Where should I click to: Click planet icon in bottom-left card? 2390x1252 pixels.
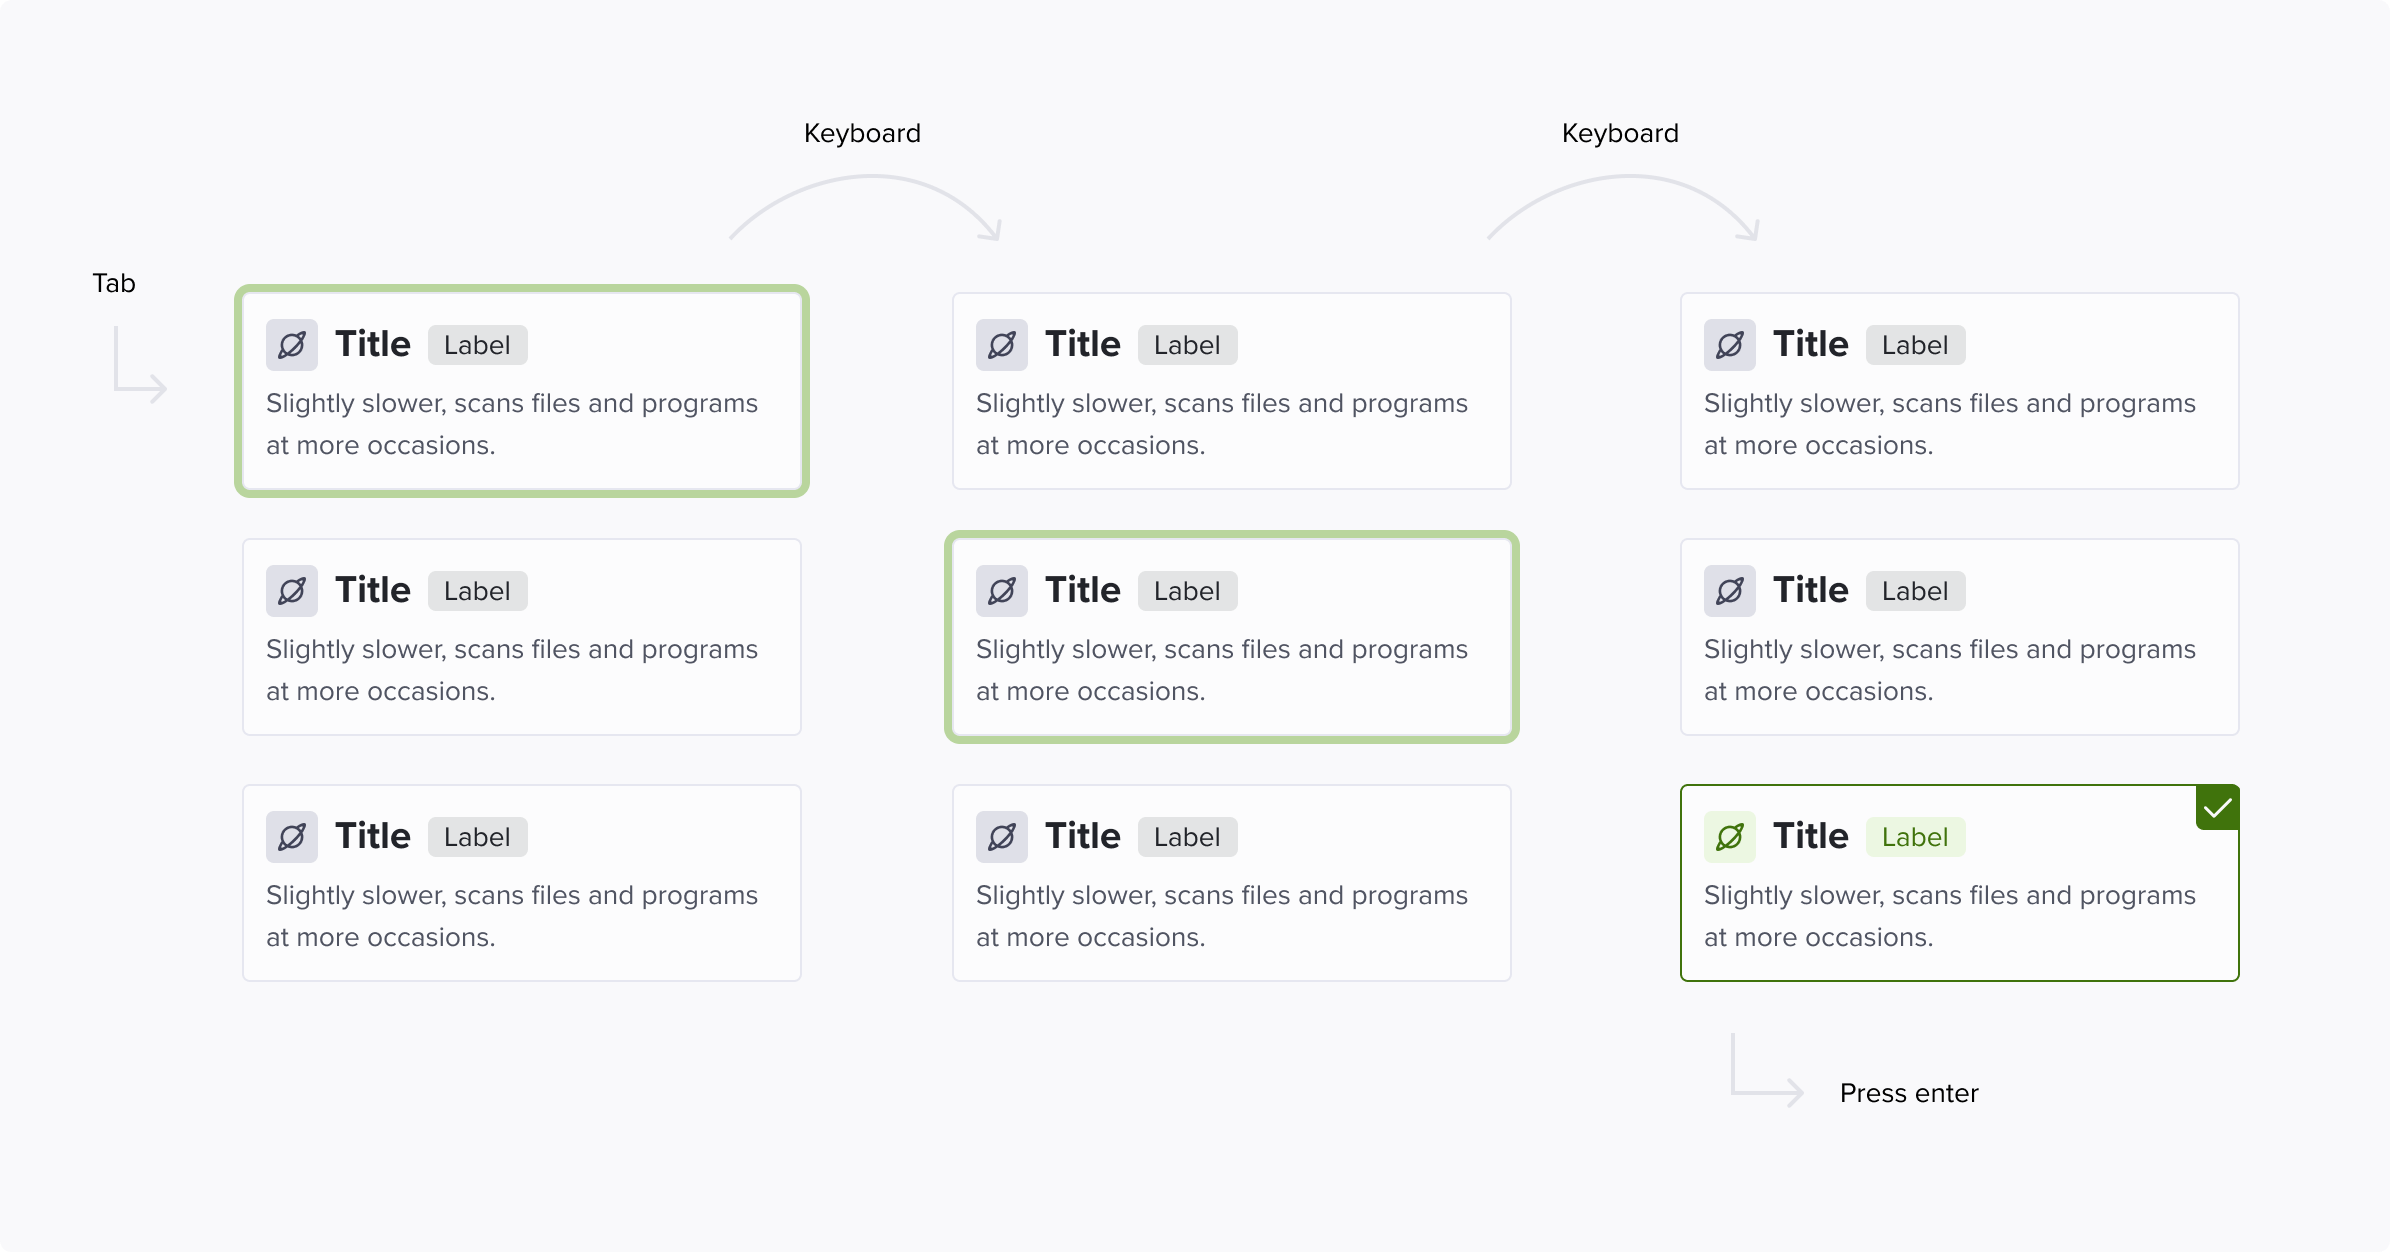tap(292, 837)
